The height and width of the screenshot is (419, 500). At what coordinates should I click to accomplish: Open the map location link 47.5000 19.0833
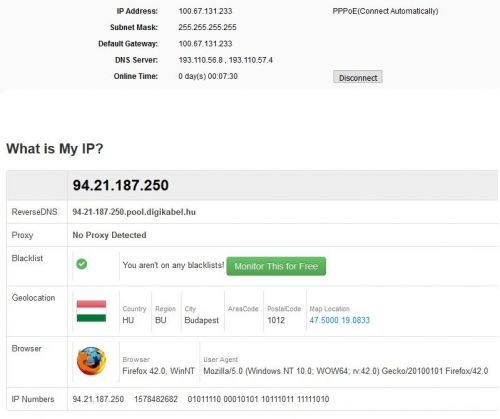339,320
